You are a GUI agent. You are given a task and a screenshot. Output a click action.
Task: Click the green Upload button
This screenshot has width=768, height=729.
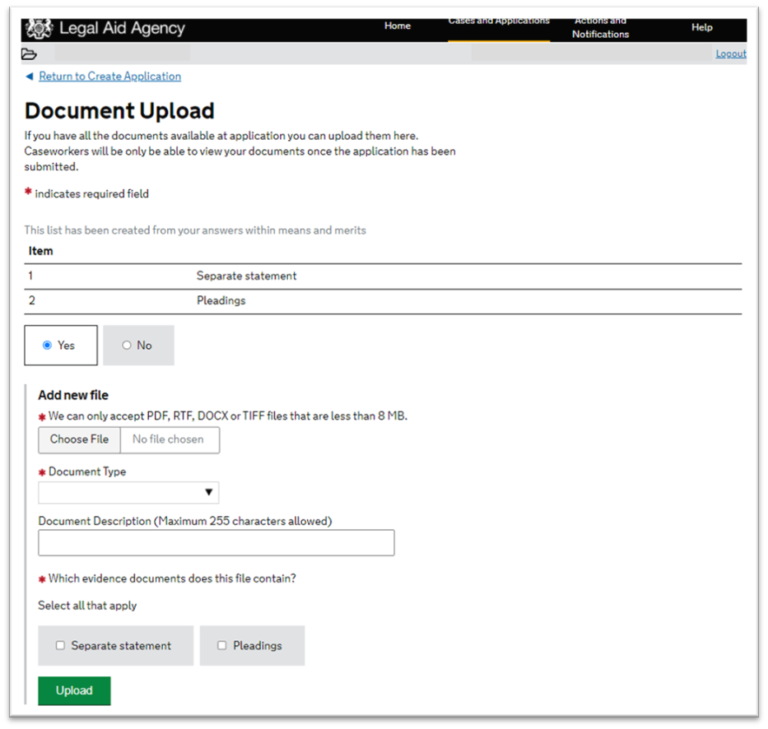pyautogui.click(x=74, y=691)
